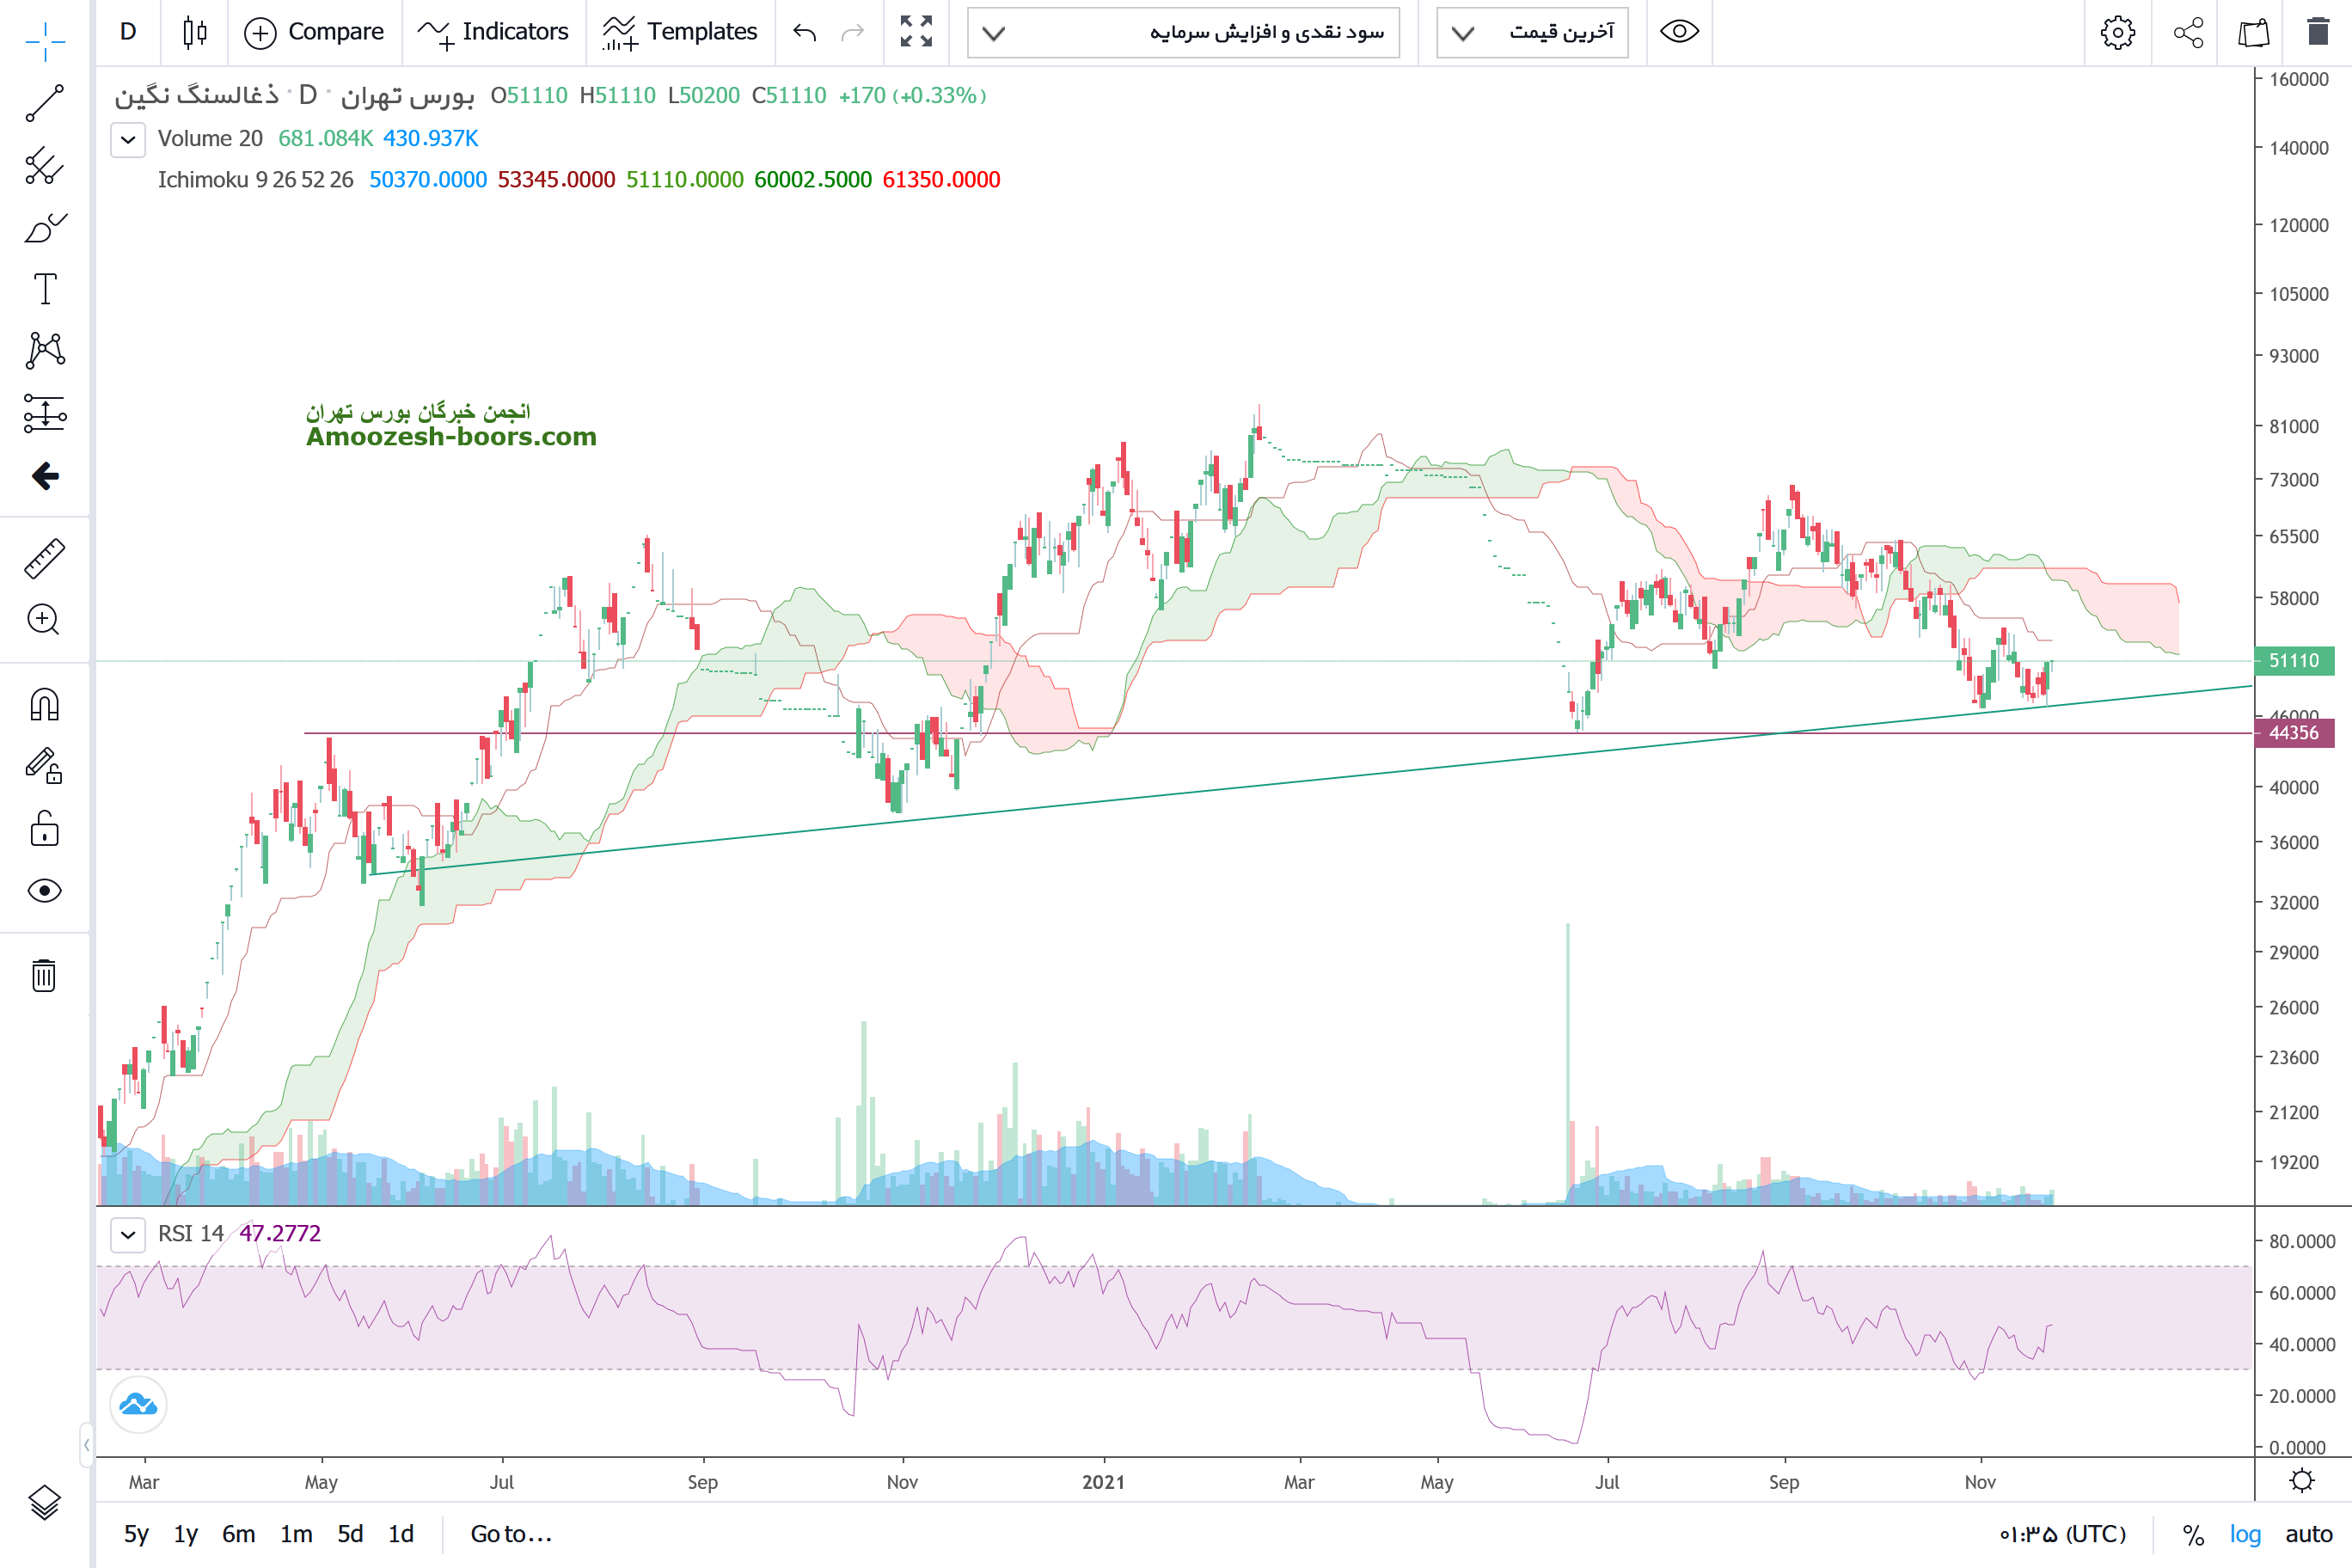Click the undo arrow in toolbar
This screenshot has width=2352, height=1568.
click(804, 32)
